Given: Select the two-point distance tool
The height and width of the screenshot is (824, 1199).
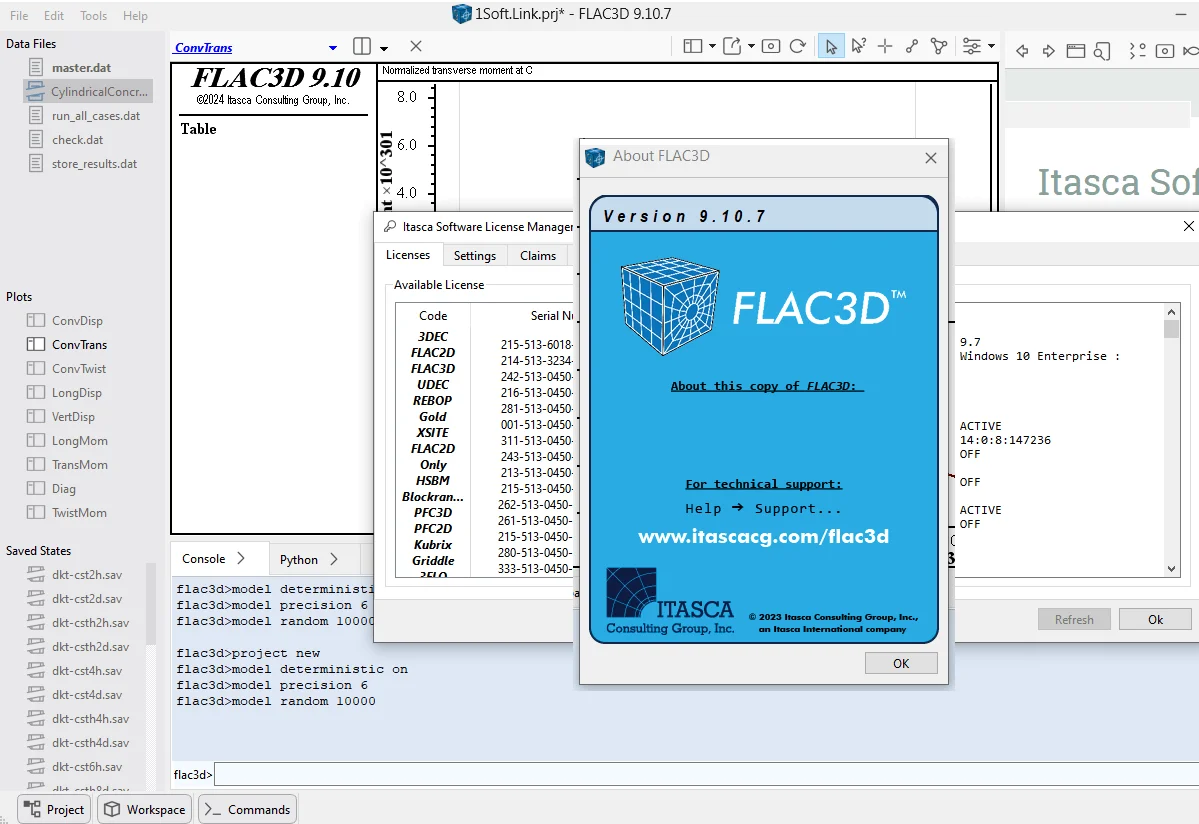Looking at the screenshot, I should [x=911, y=47].
